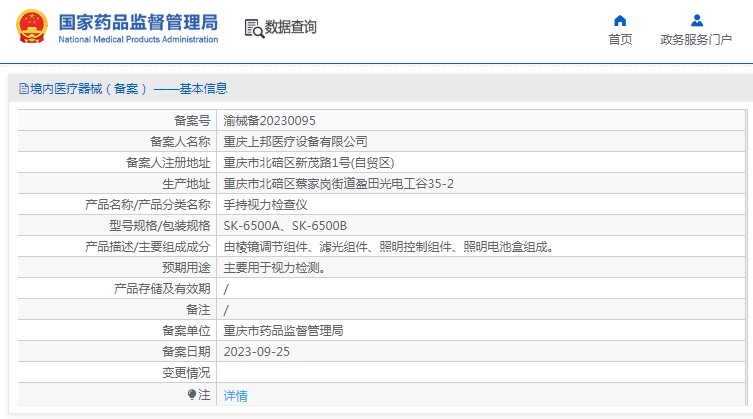The height and width of the screenshot is (419, 753).
Task: Click the 备案人注册地址 label
Action: (168, 162)
